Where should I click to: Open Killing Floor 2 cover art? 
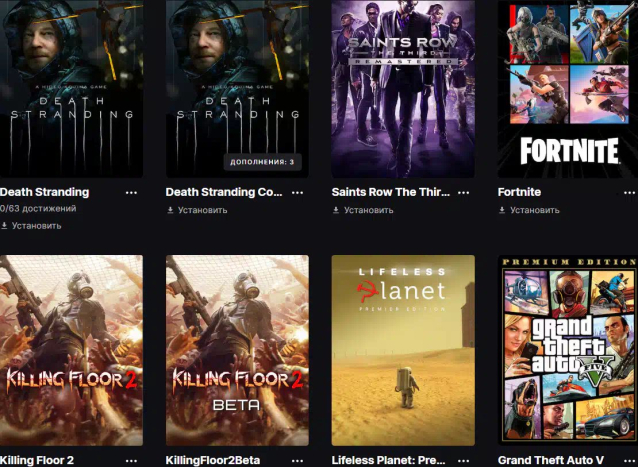click(71, 350)
